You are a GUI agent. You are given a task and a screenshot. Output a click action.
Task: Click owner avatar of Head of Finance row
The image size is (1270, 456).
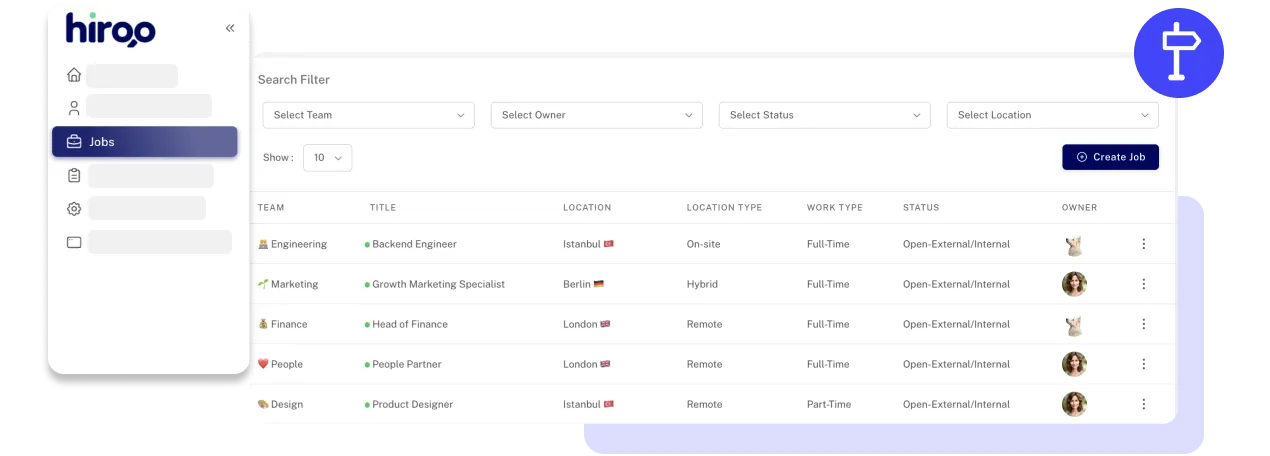(x=1074, y=324)
